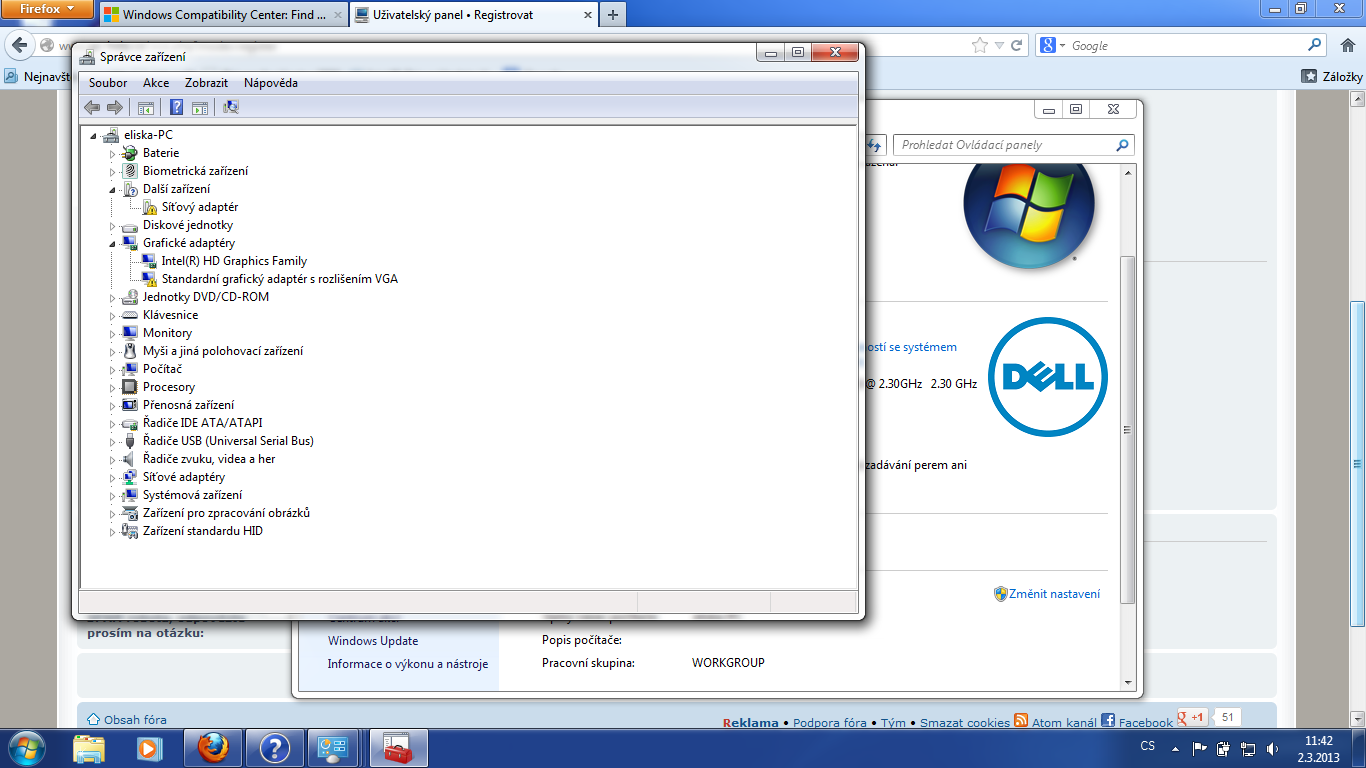Image resolution: width=1366 pixels, height=768 pixels.
Task: Select the Procesory chip icon
Action: click(x=129, y=387)
